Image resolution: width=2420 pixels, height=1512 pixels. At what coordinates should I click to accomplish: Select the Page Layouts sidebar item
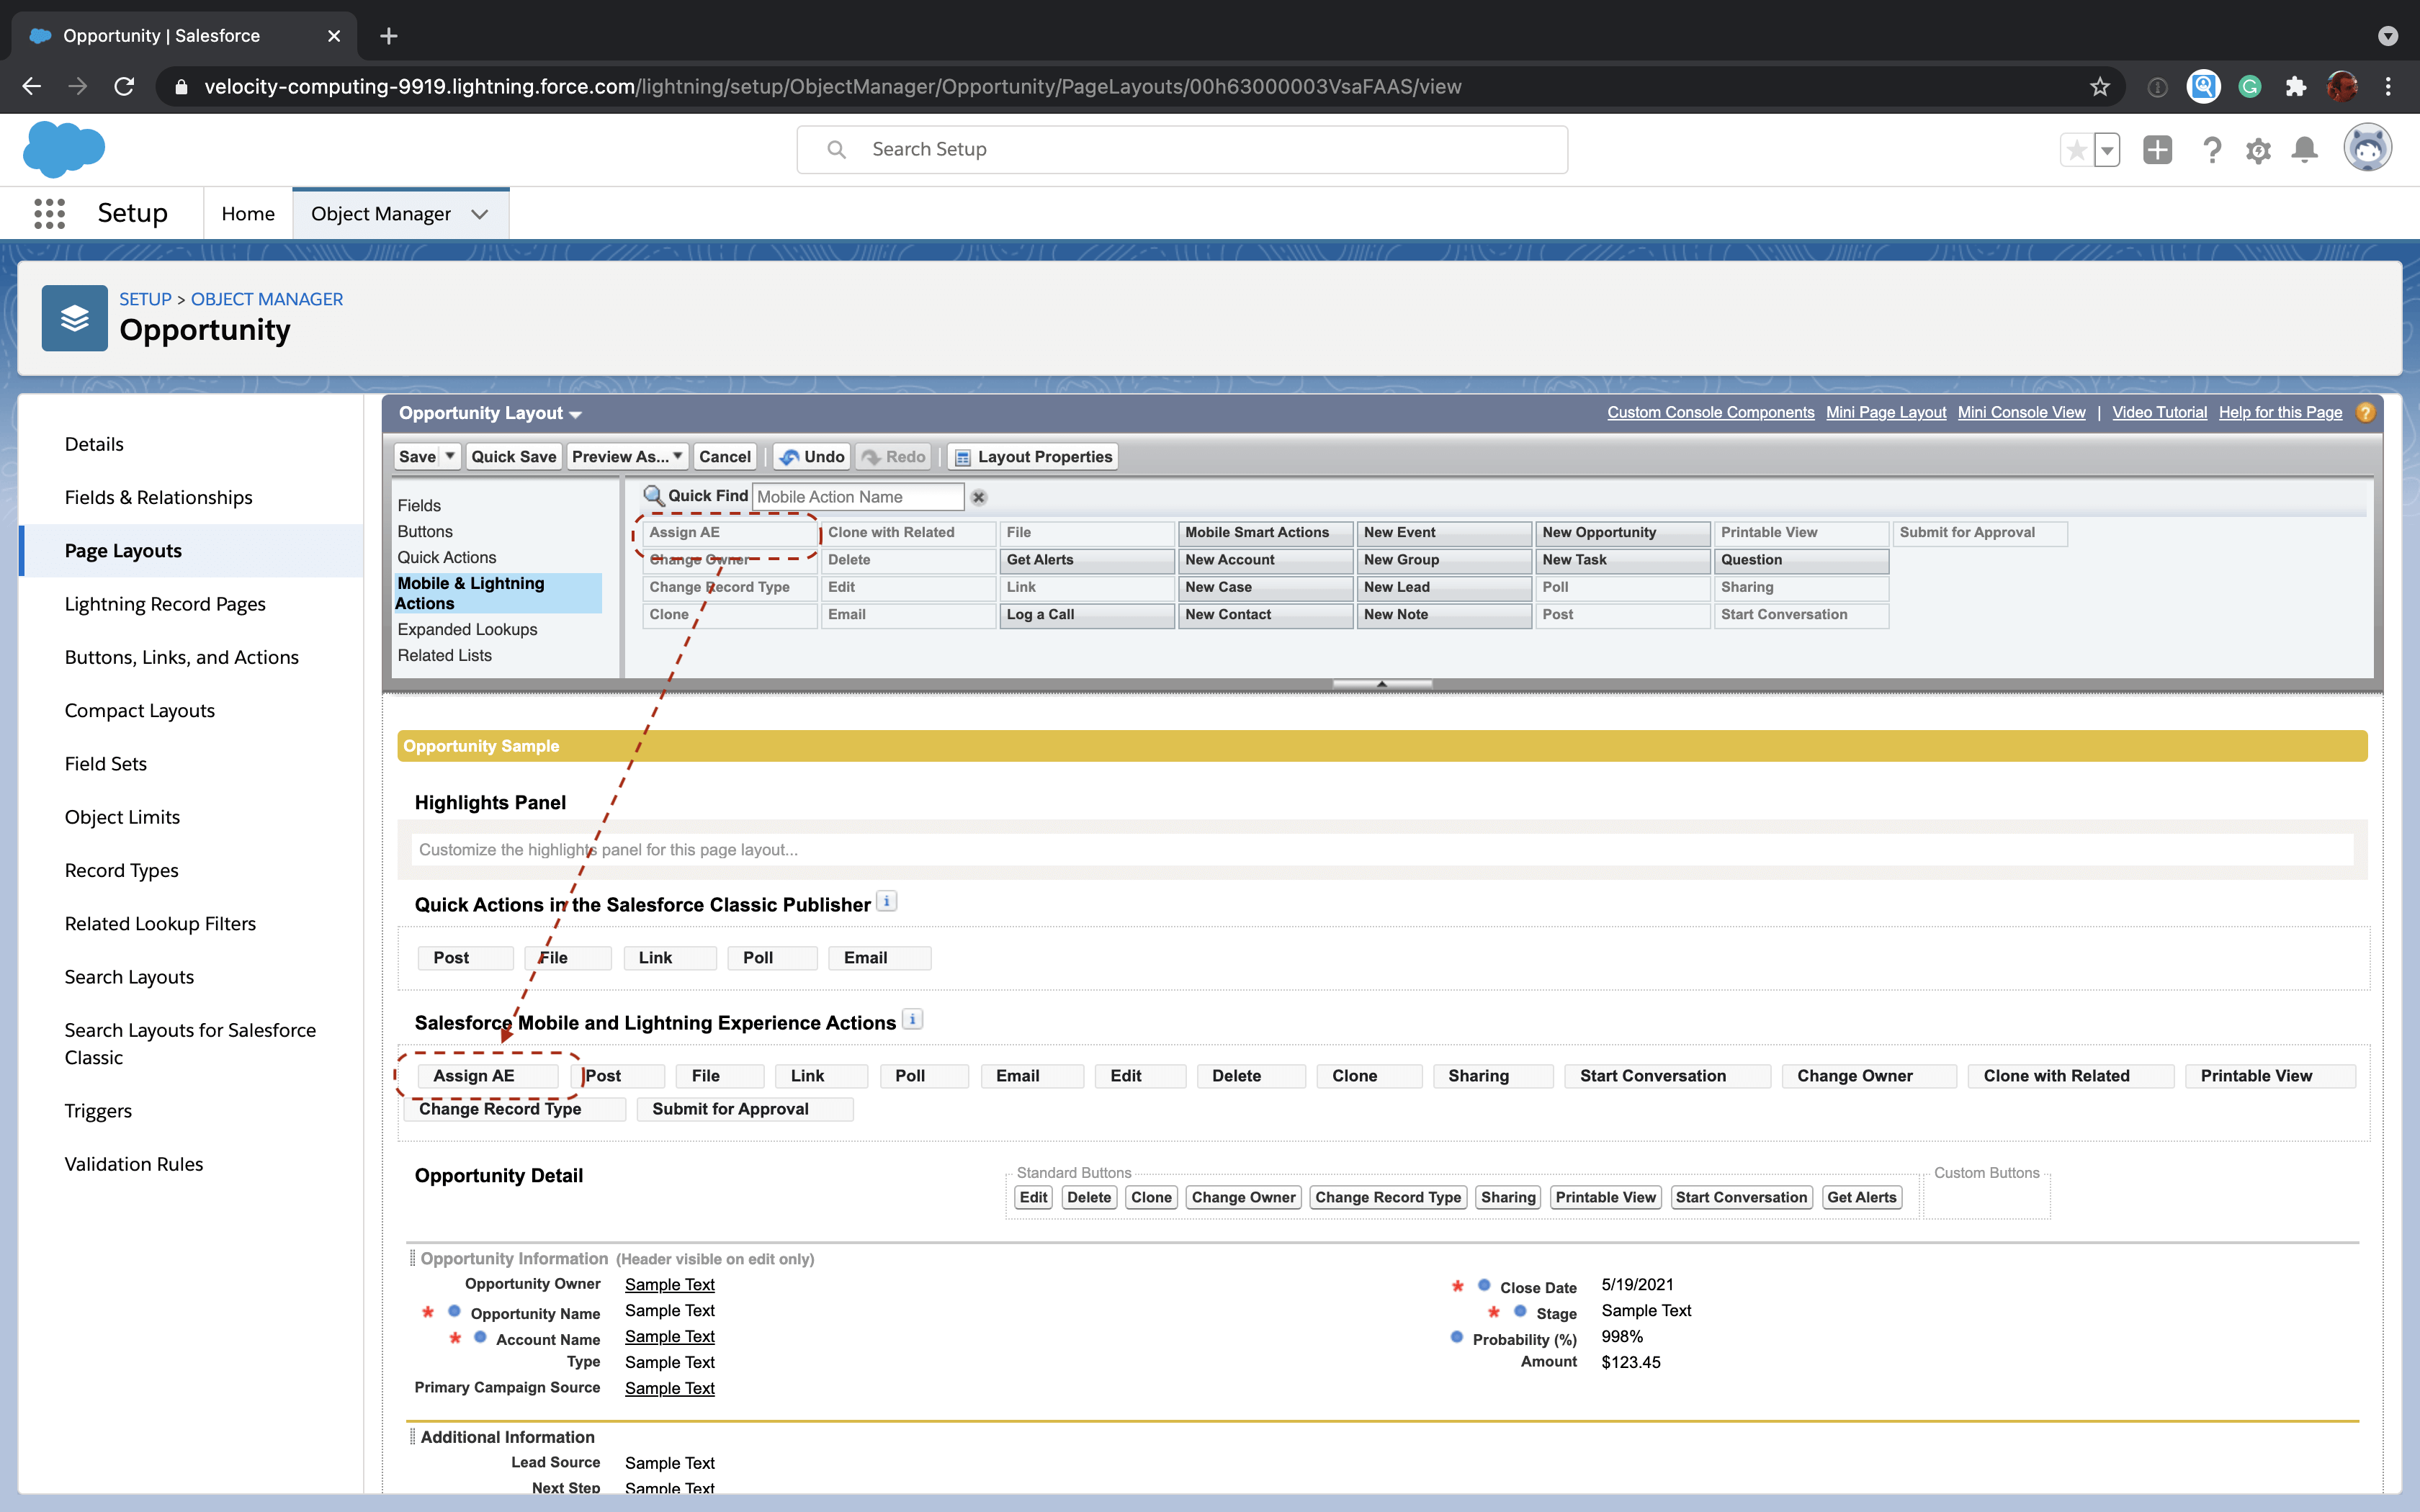pos(122,549)
